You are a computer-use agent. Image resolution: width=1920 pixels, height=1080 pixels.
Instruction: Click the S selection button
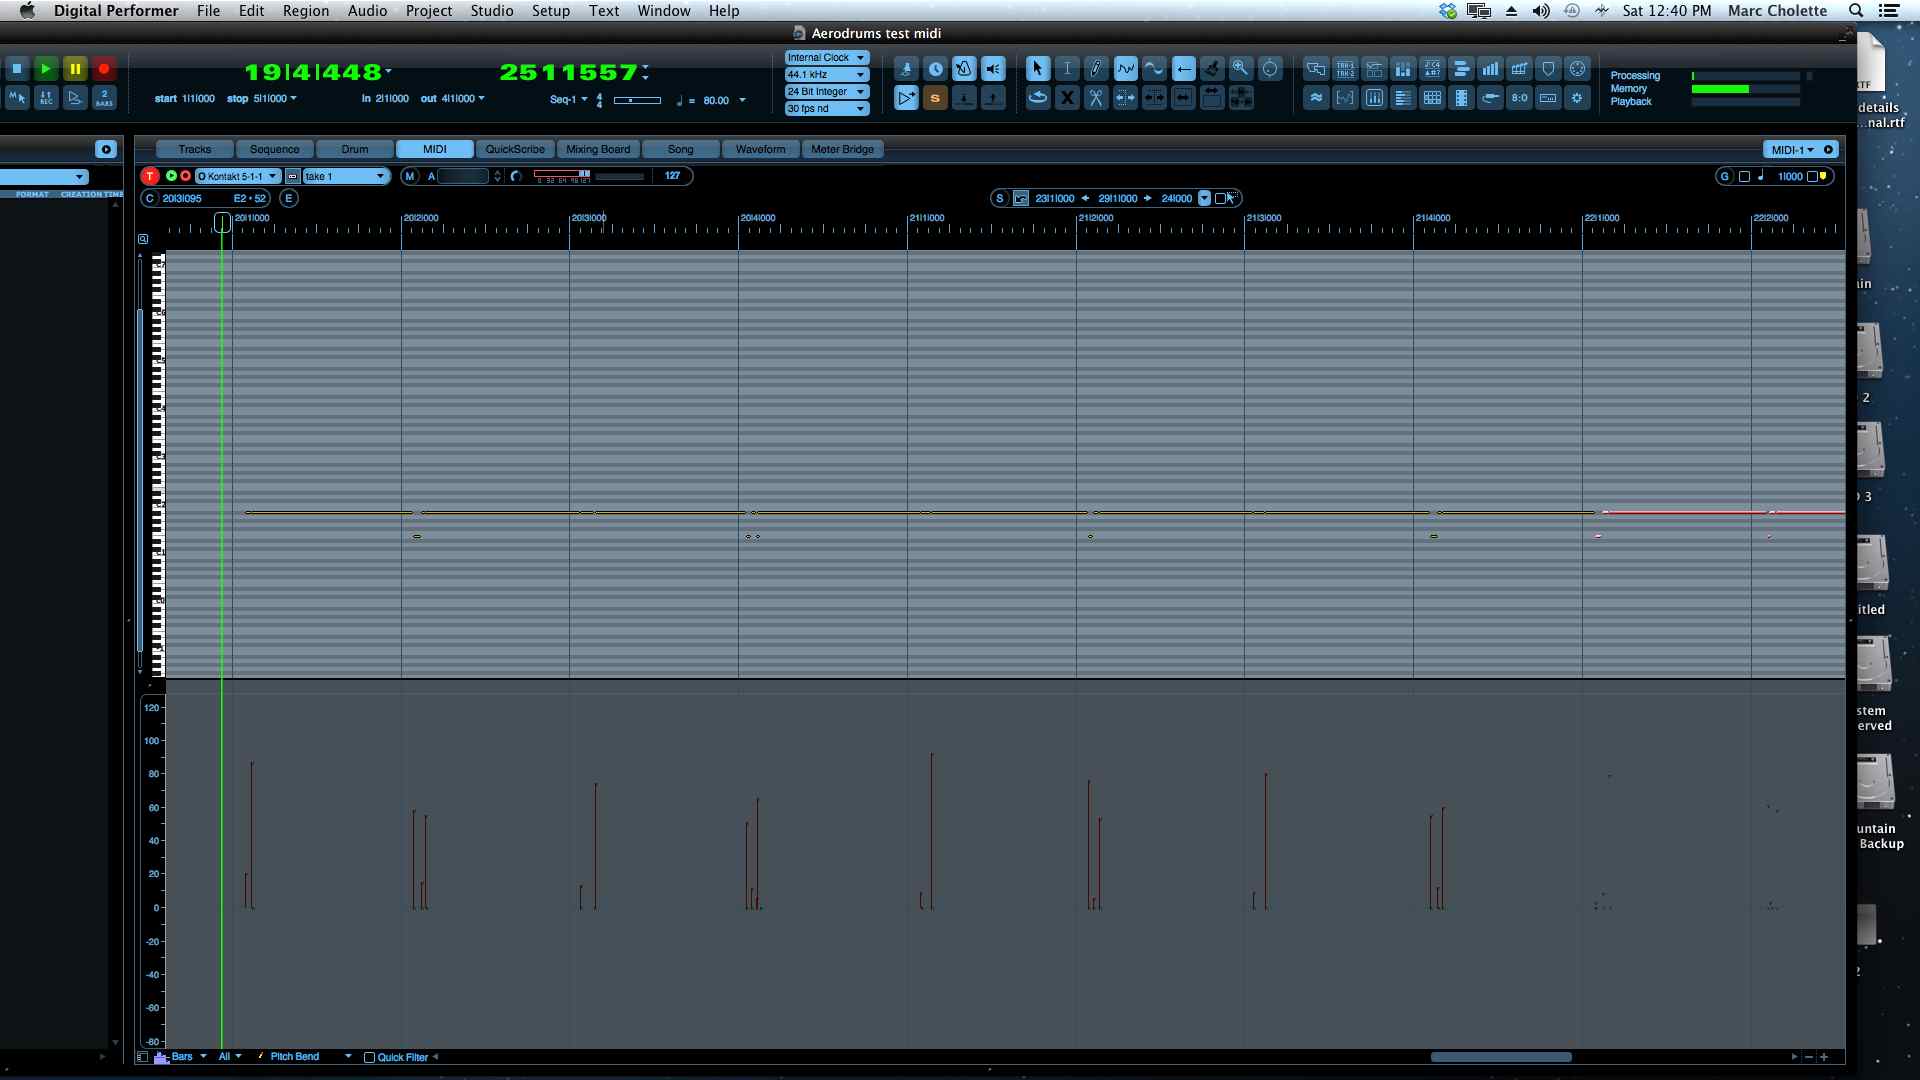coord(999,198)
